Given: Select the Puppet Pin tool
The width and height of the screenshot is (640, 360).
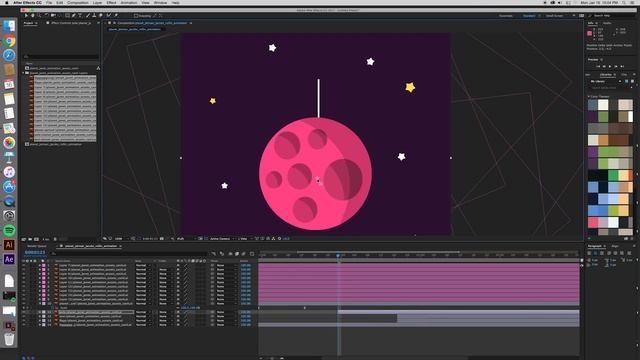Looking at the screenshot, I should click(116, 16).
